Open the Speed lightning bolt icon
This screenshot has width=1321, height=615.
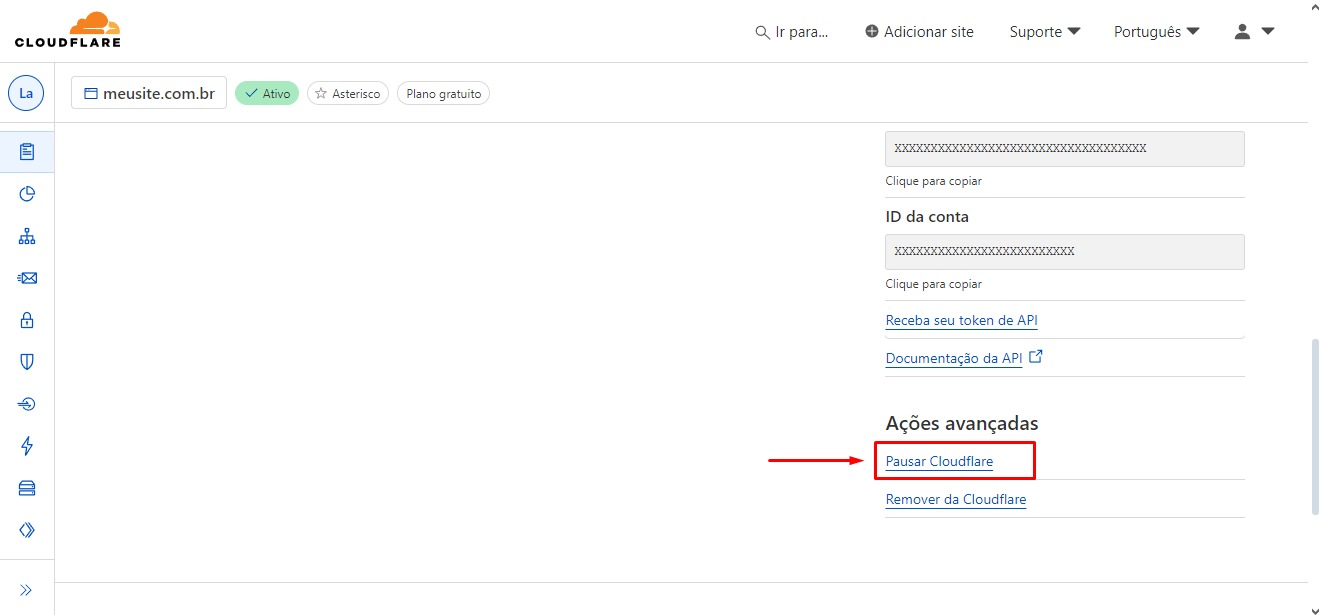pos(27,446)
